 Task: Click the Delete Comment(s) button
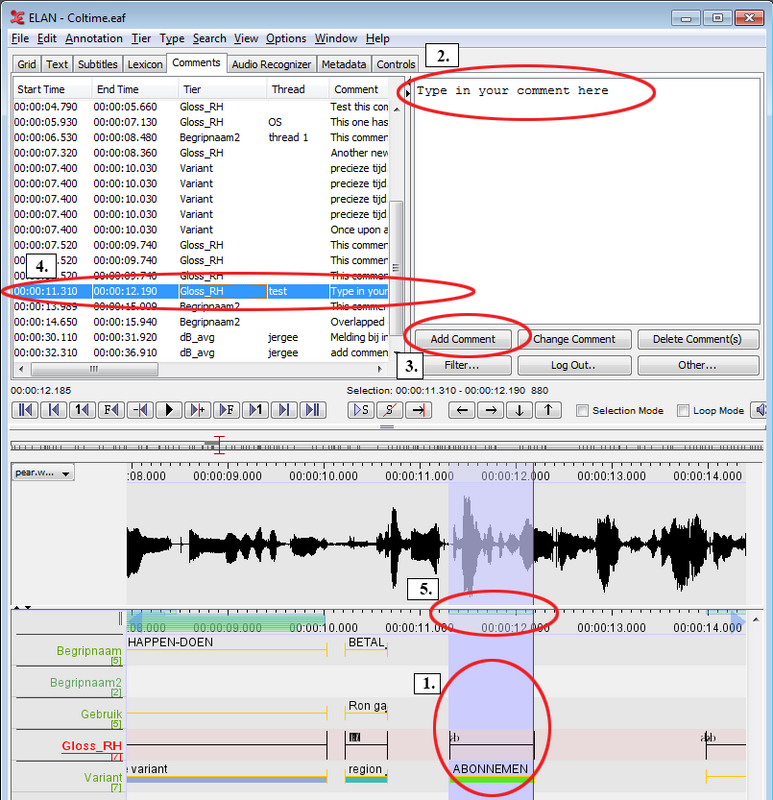coord(698,339)
